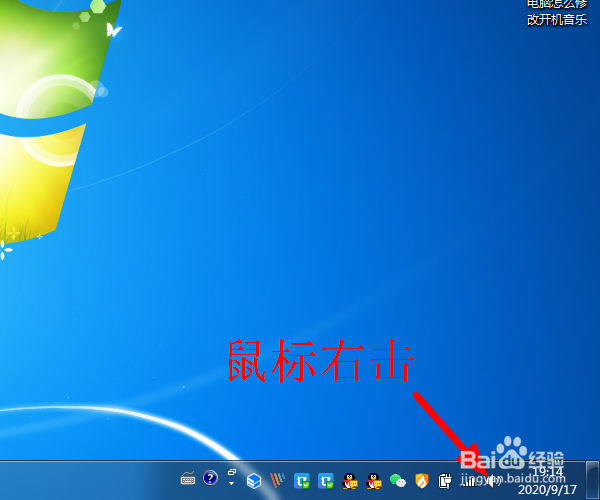Click the date 2020/9/17 in tray

[x=547, y=489]
